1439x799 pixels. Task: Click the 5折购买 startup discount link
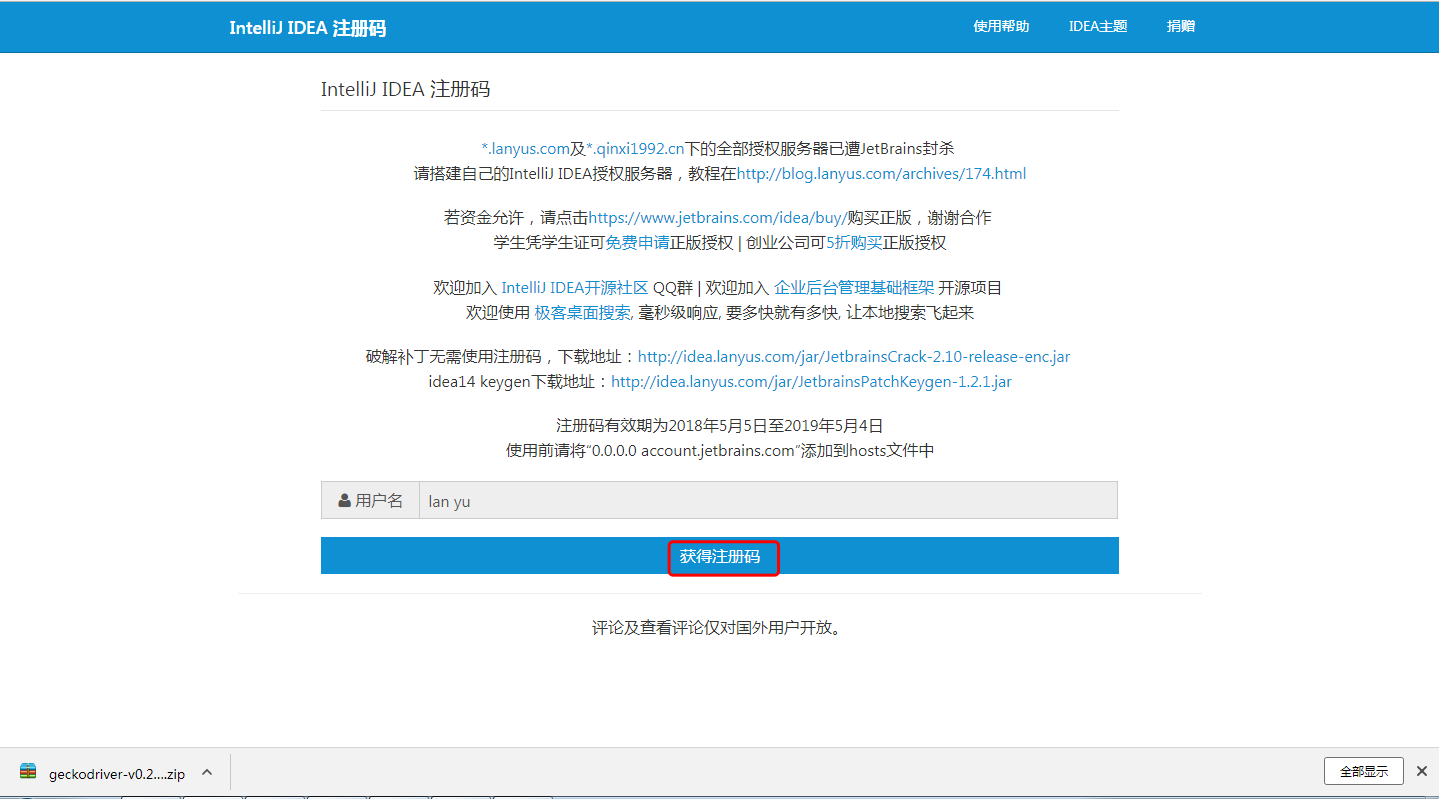tap(854, 242)
